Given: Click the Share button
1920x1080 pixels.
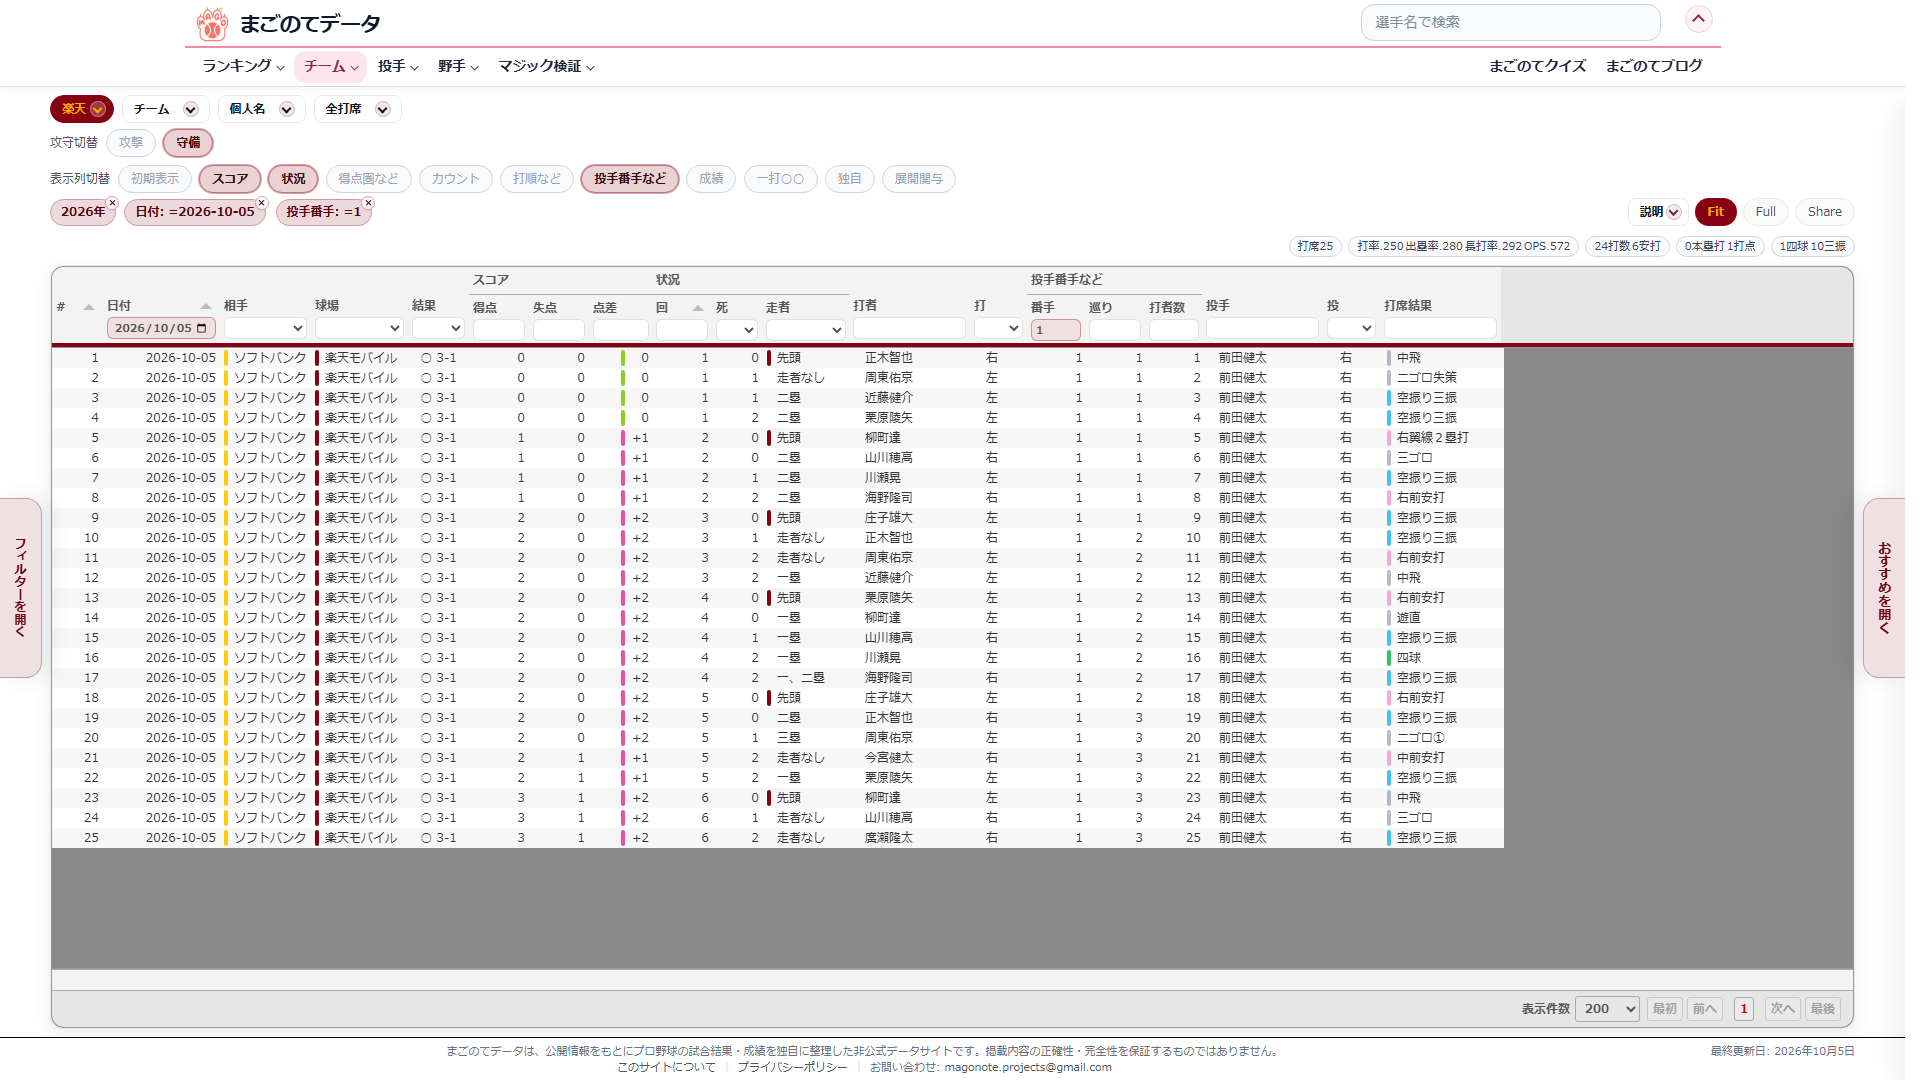Looking at the screenshot, I should [1825, 212].
